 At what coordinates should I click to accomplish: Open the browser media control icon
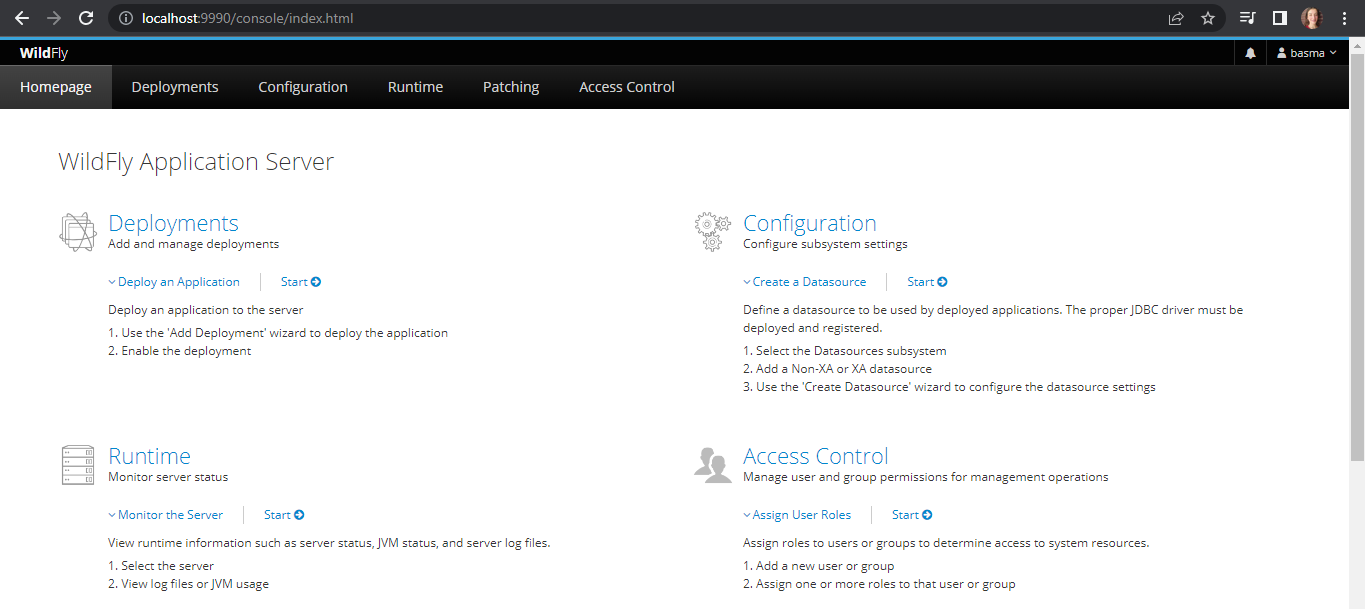1247,18
